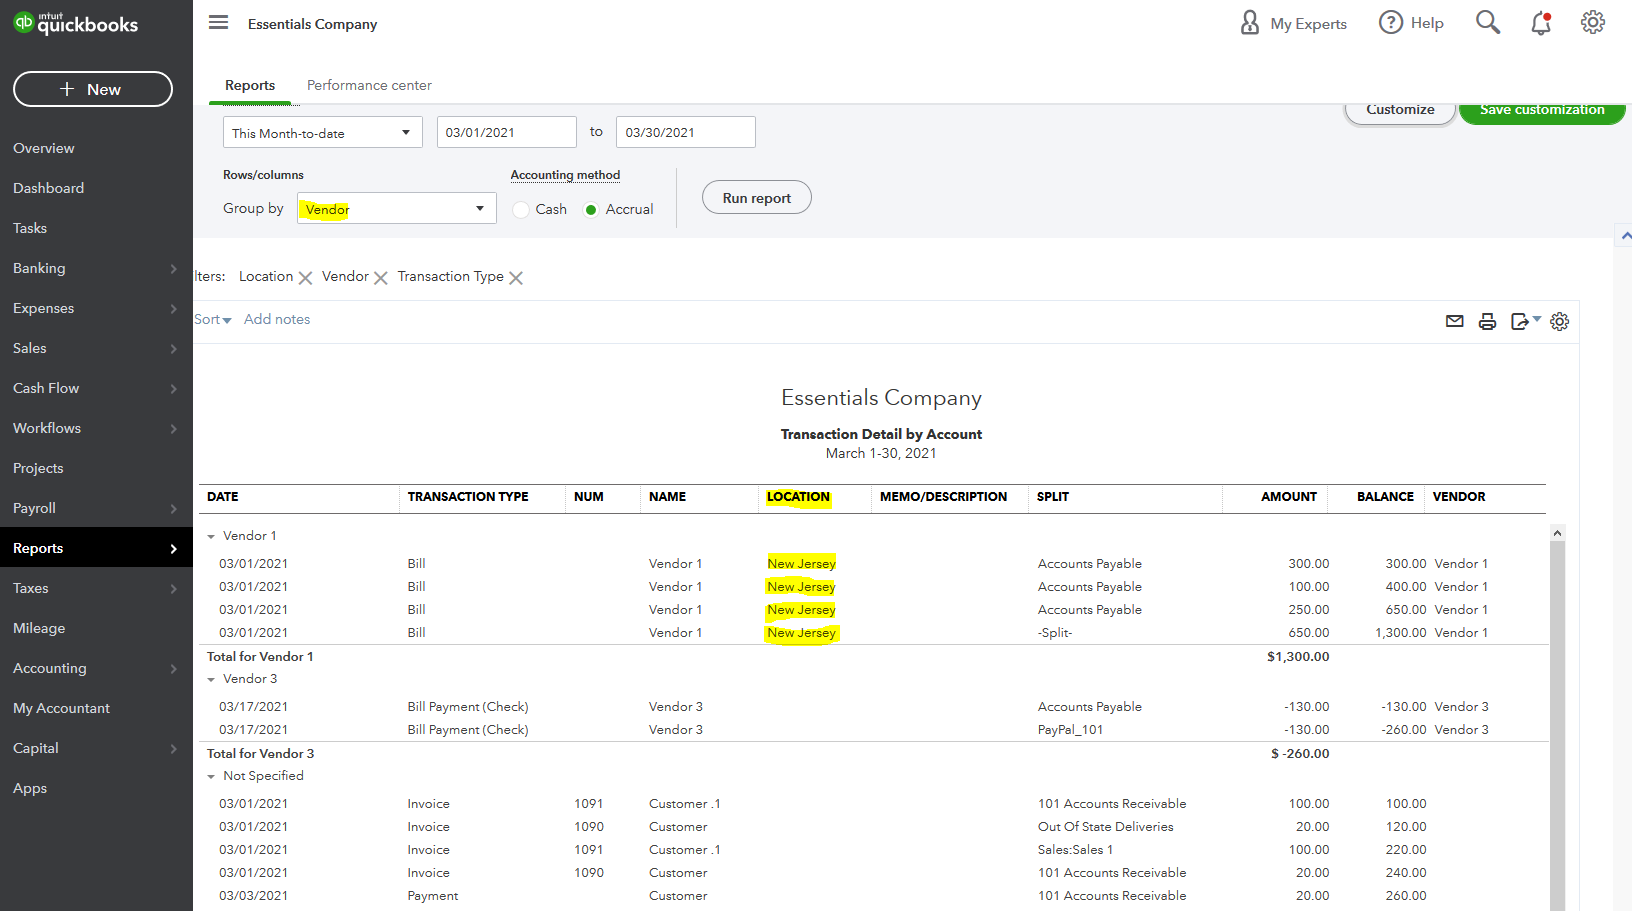Click the print report icon
1632x911 pixels.
(x=1487, y=321)
